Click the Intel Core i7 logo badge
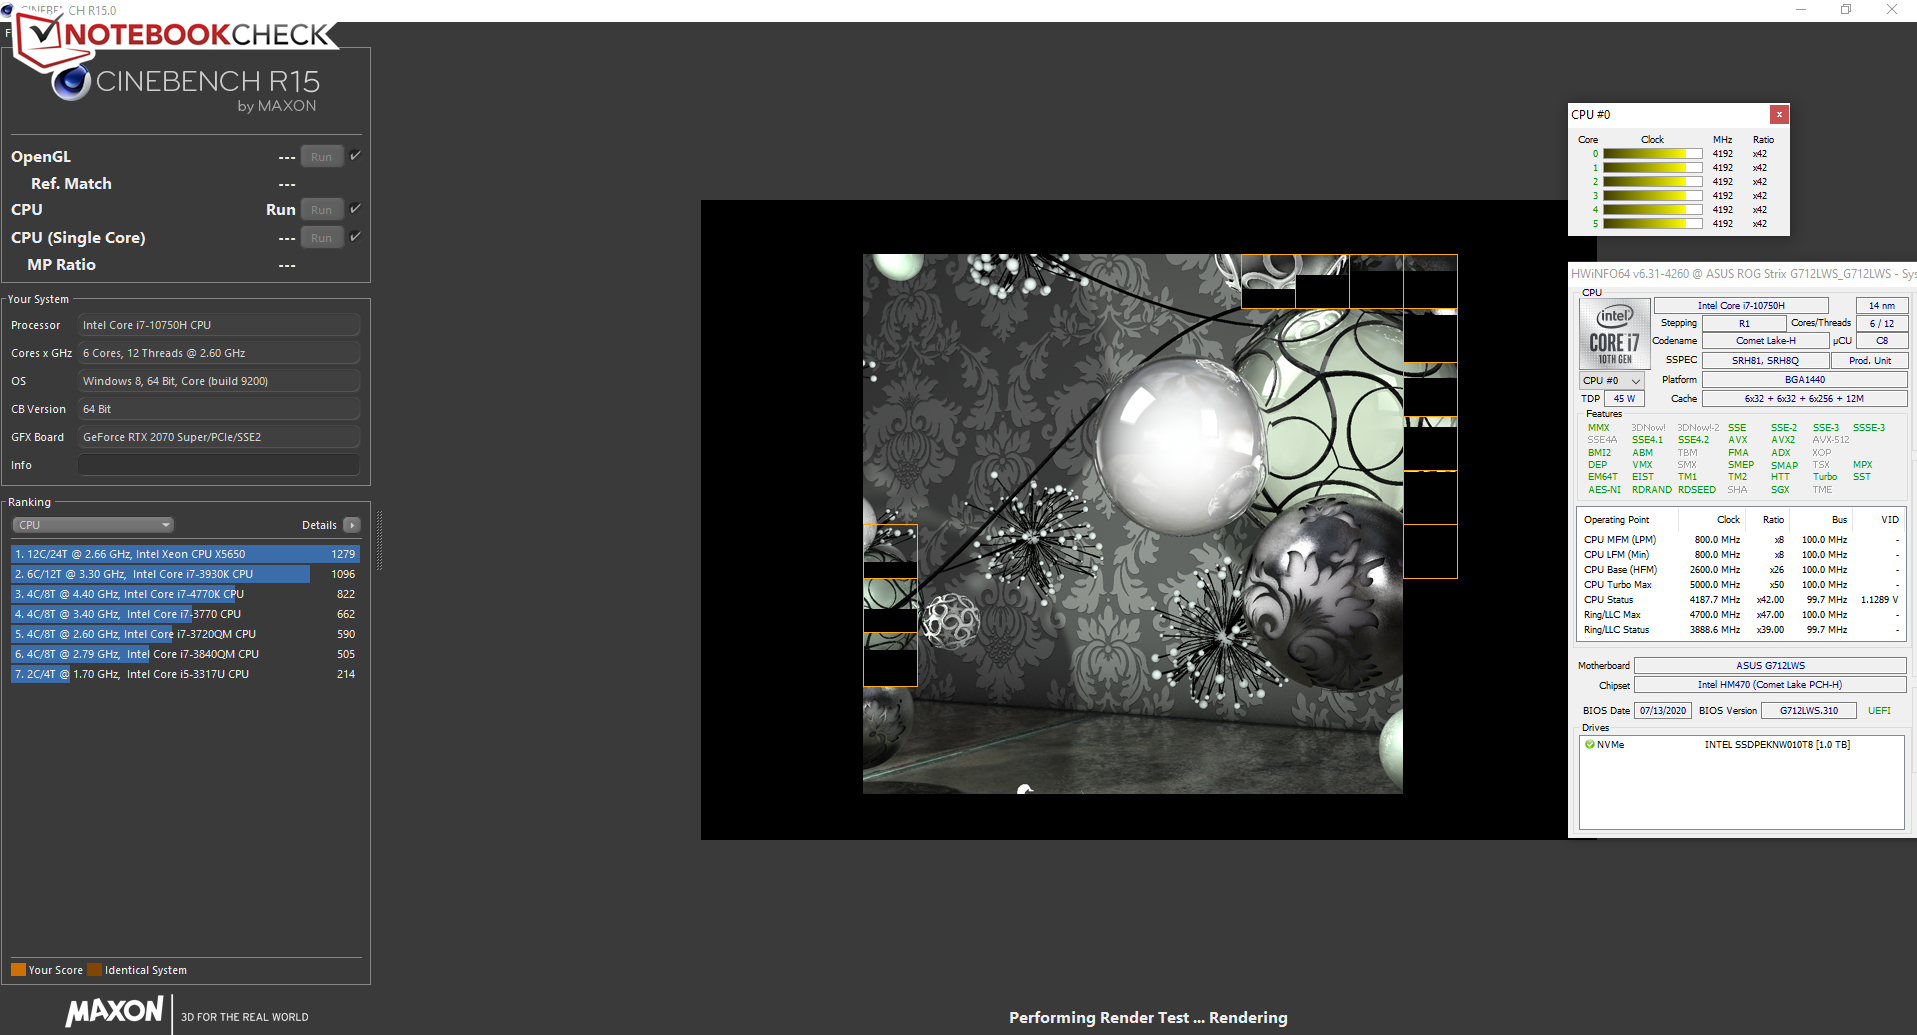Screen dimensions: 1917x1035 1614,334
